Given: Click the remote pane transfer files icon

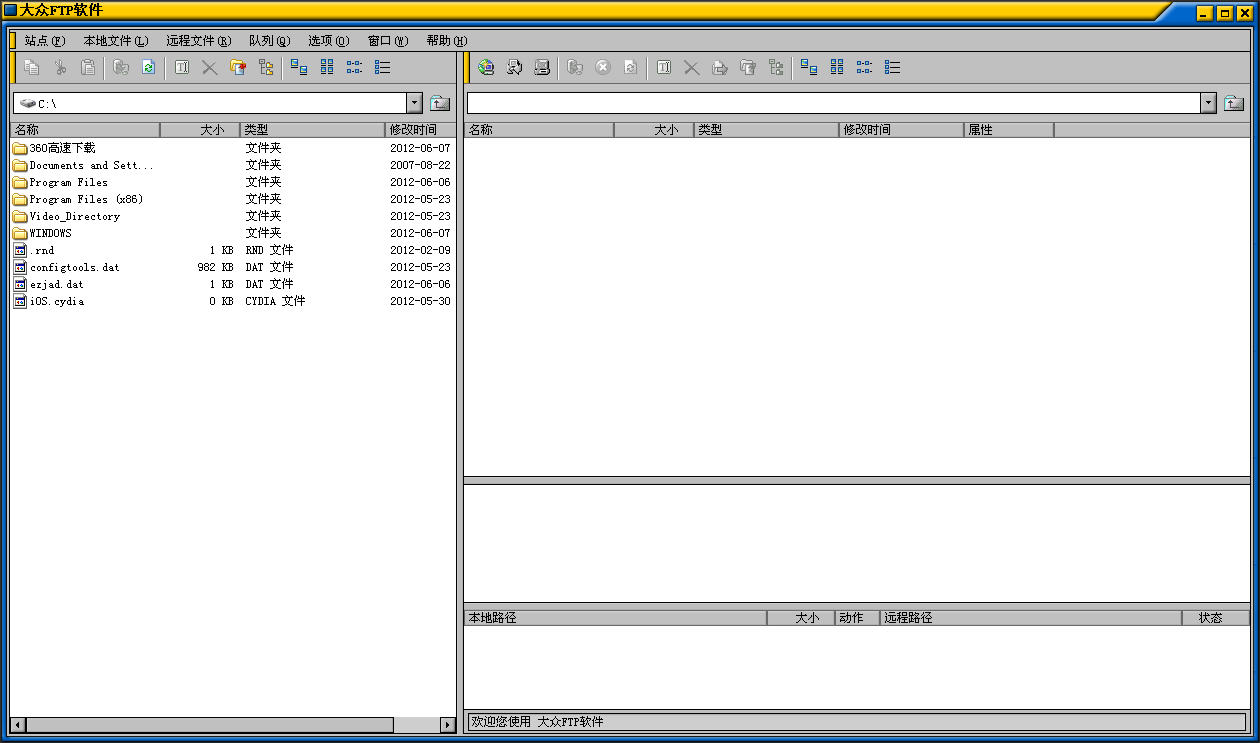Looking at the screenshot, I should click(x=575, y=67).
